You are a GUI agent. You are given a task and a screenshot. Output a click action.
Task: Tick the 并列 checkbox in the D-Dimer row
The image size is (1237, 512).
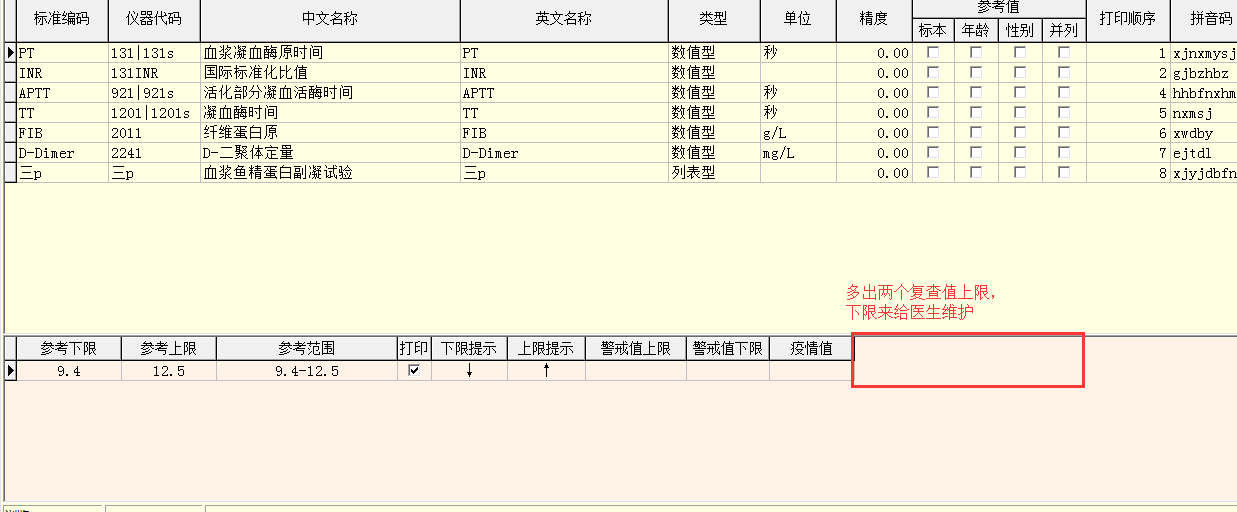point(1064,152)
